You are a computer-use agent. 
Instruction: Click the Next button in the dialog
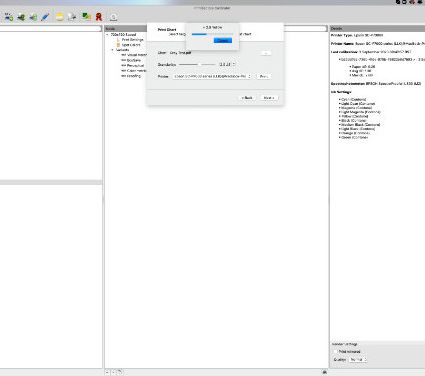(x=269, y=98)
